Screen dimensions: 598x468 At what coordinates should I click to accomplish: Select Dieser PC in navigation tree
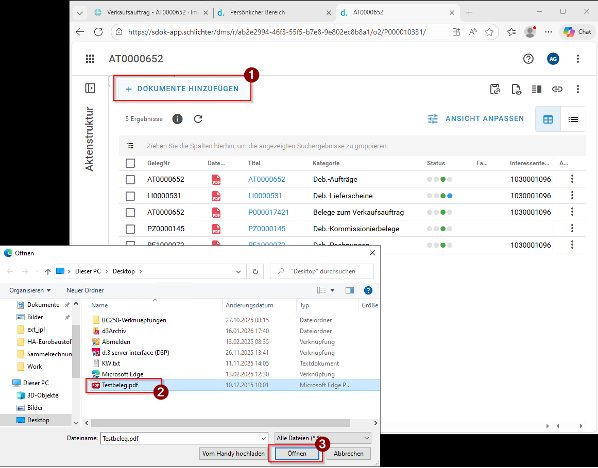(x=31, y=383)
